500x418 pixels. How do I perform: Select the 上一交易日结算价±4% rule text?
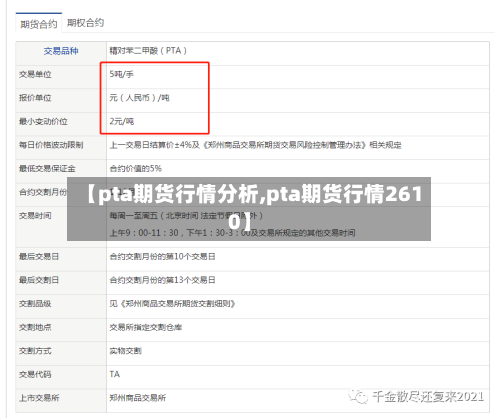click(255, 145)
